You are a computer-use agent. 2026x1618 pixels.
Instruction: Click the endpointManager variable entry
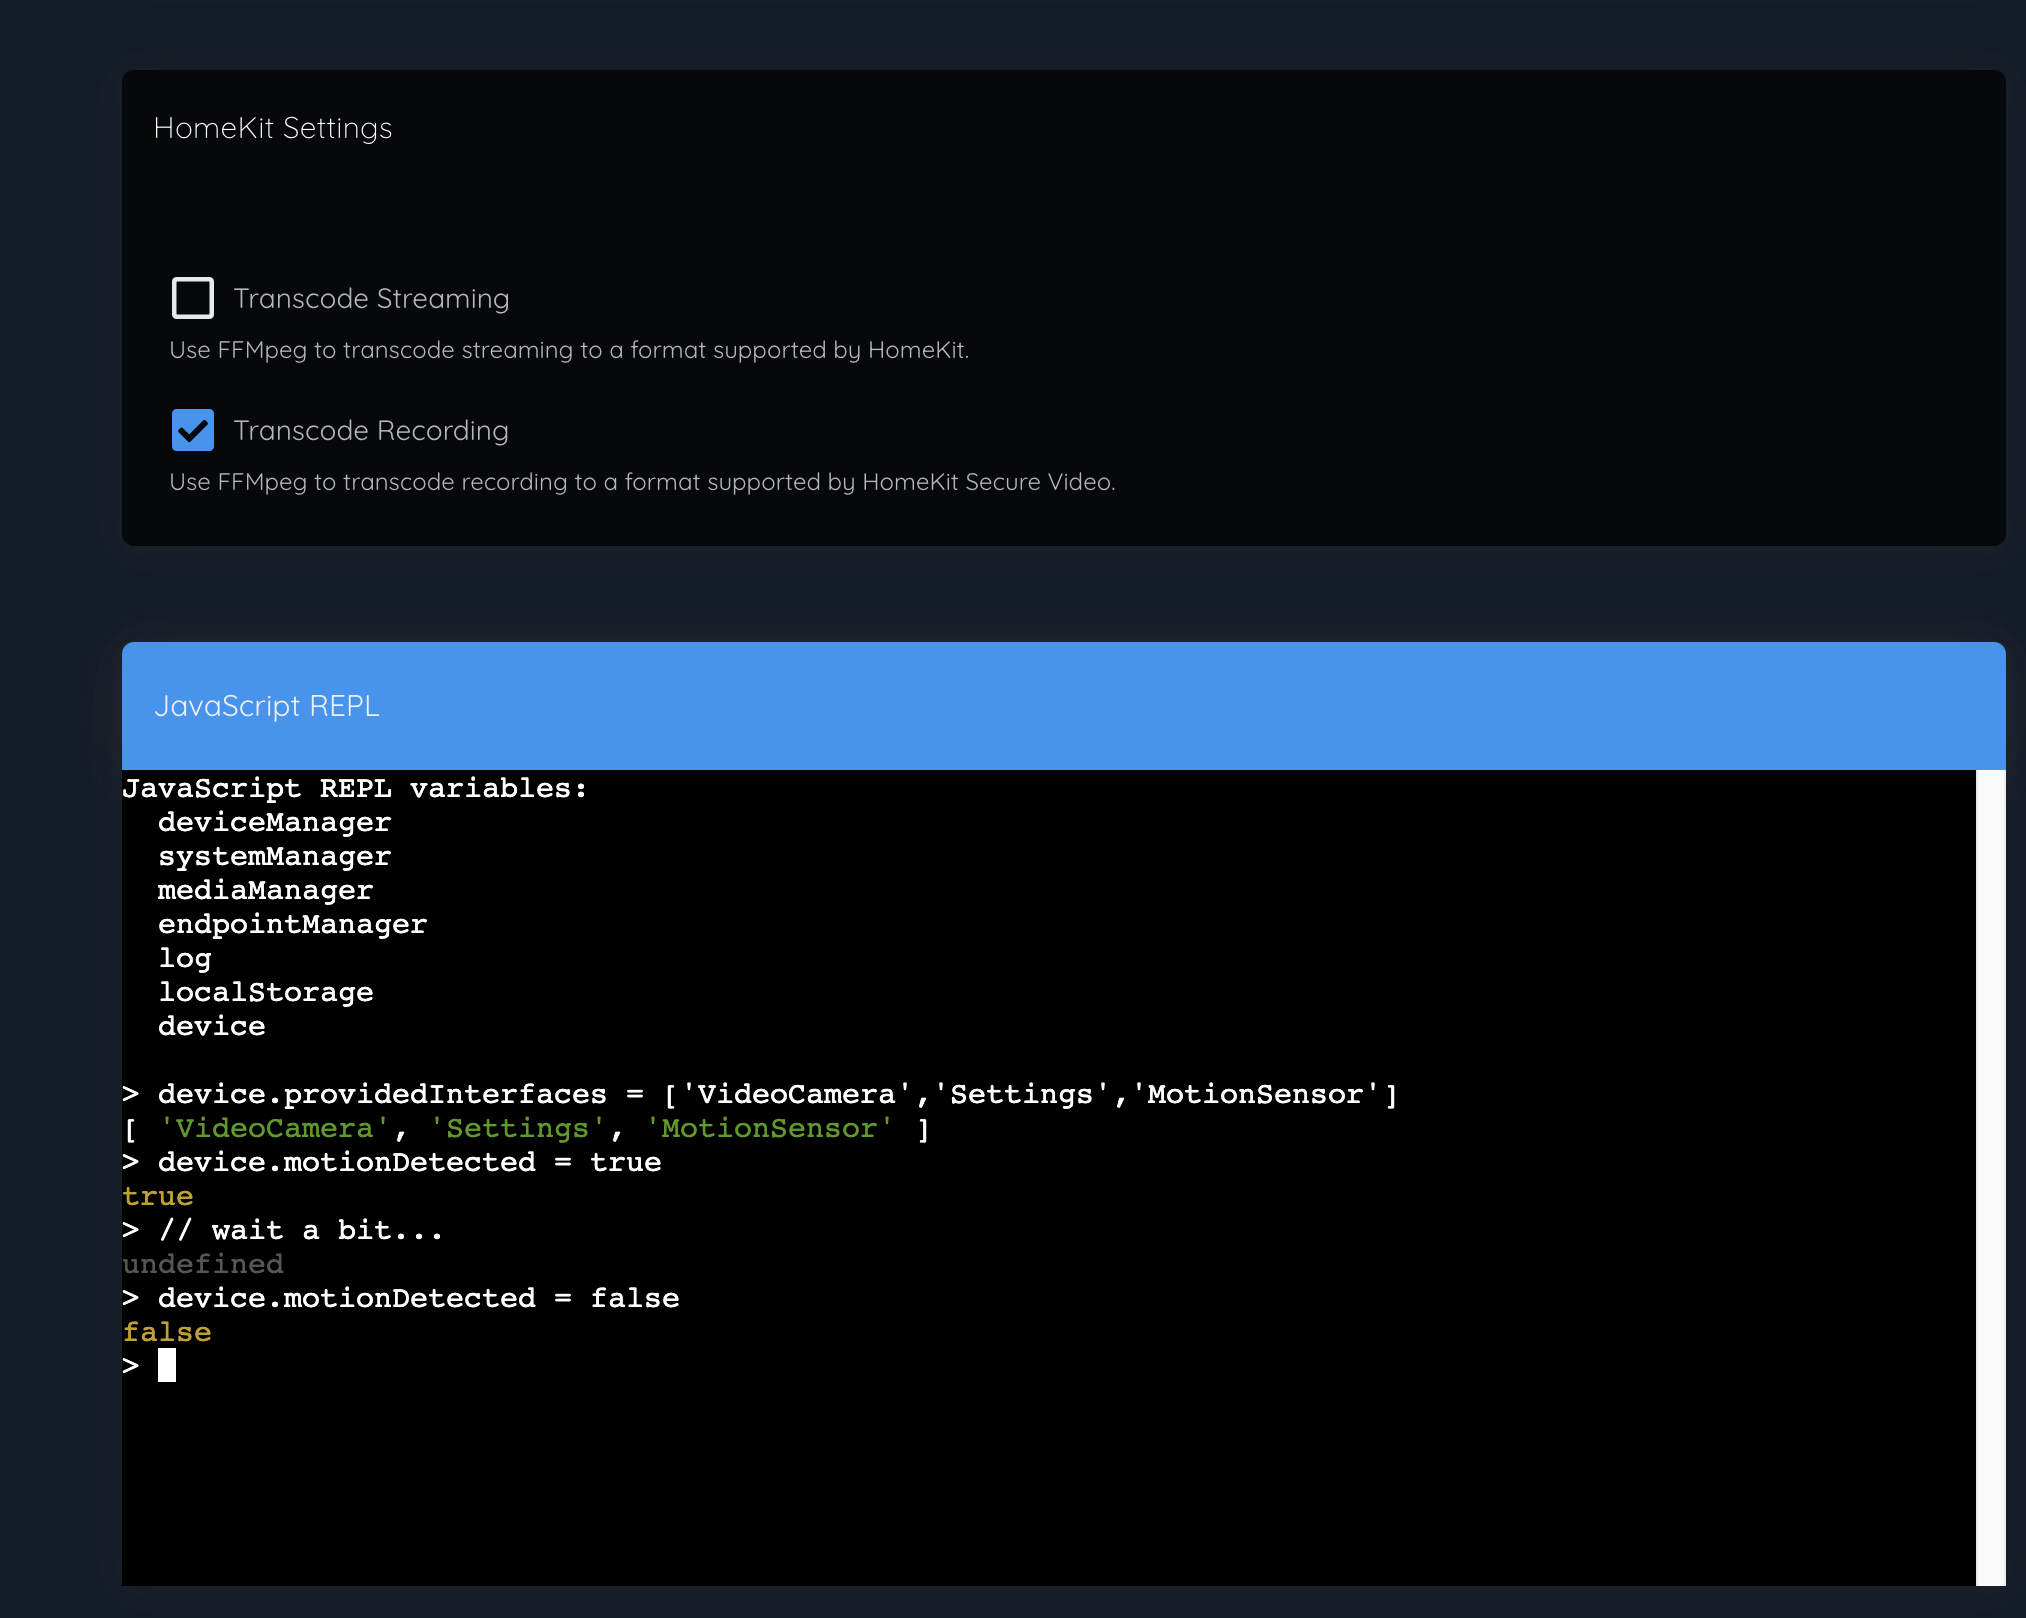coord(292,924)
